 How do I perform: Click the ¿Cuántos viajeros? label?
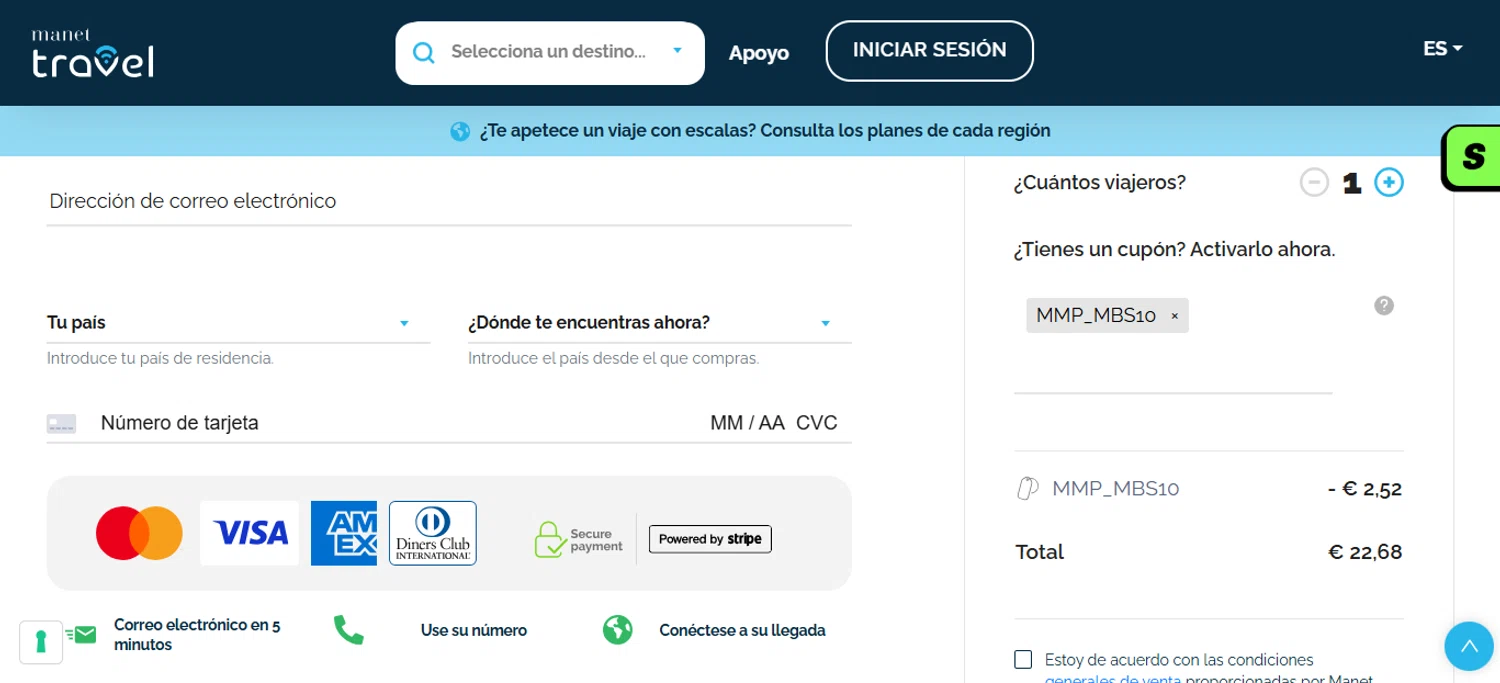click(x=1099, y=183)
